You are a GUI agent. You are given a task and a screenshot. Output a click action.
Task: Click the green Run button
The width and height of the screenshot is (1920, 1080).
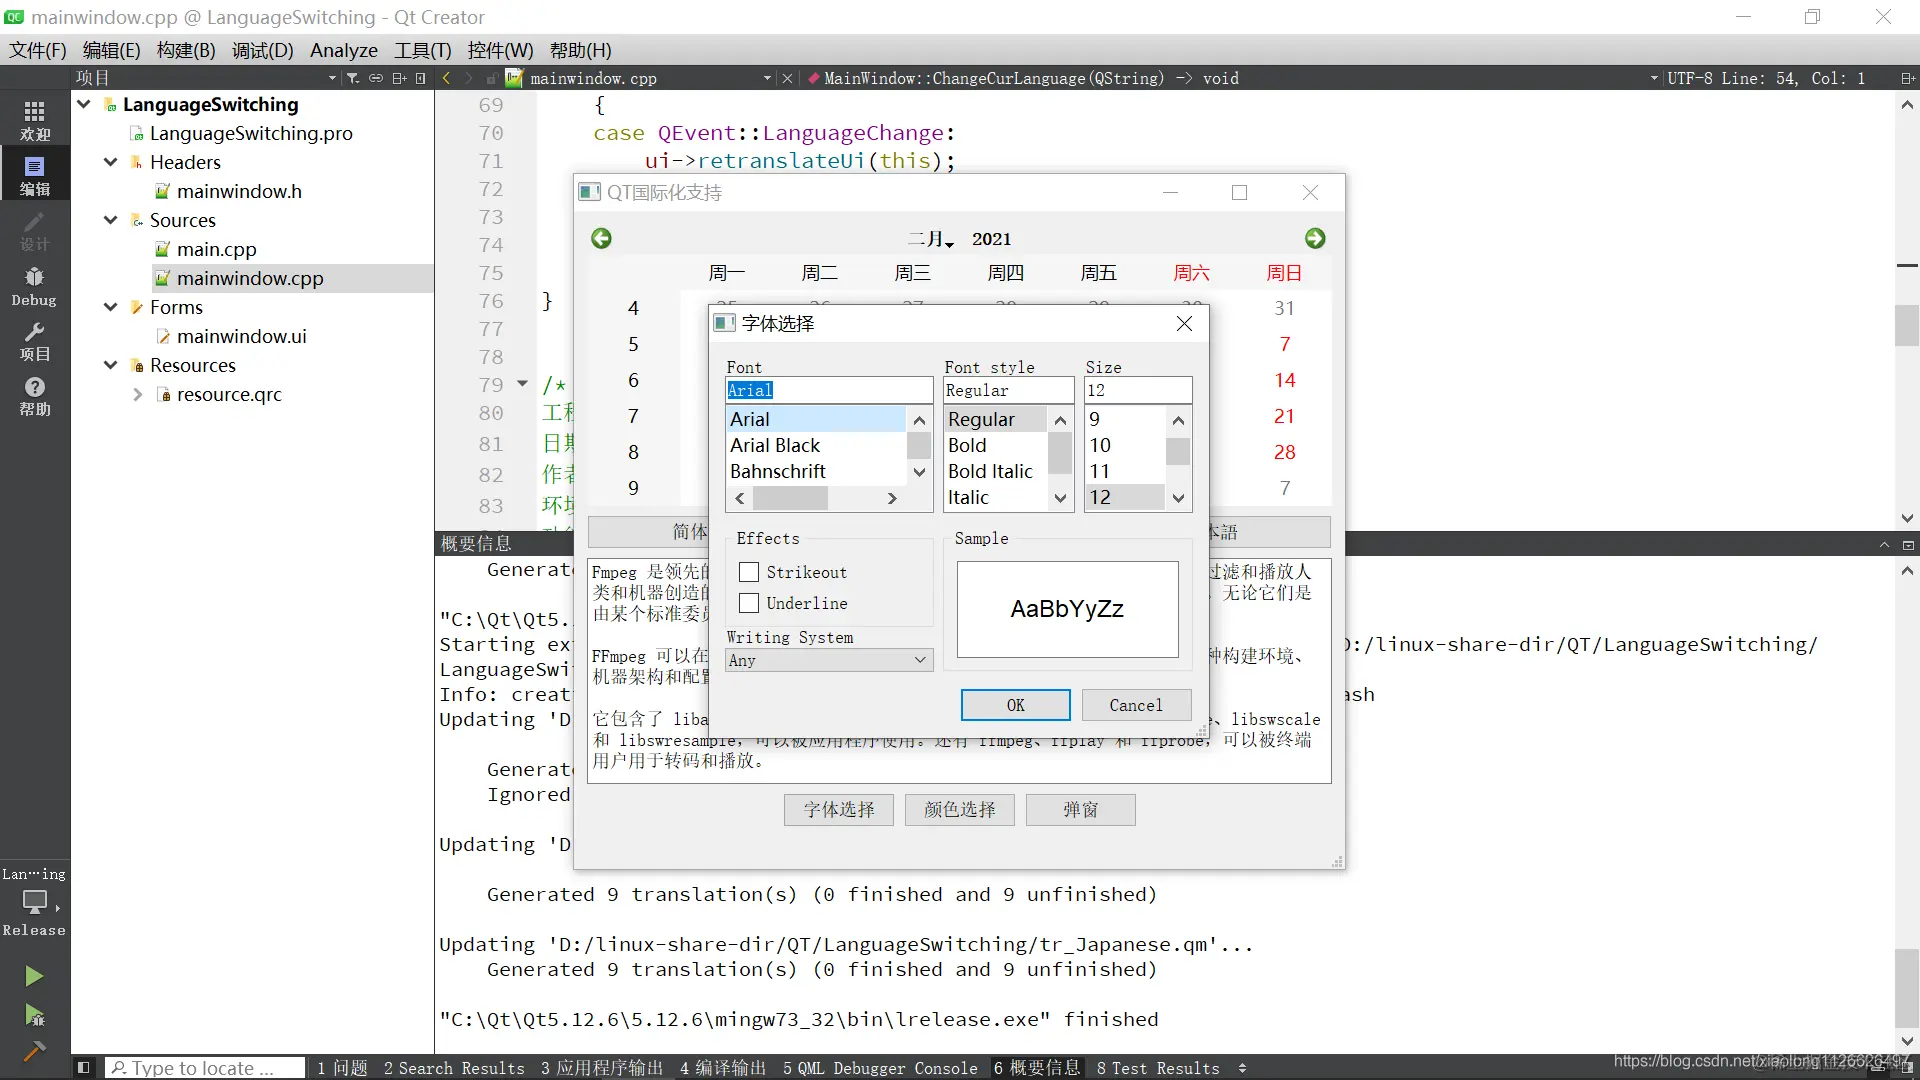coord(34,976)
